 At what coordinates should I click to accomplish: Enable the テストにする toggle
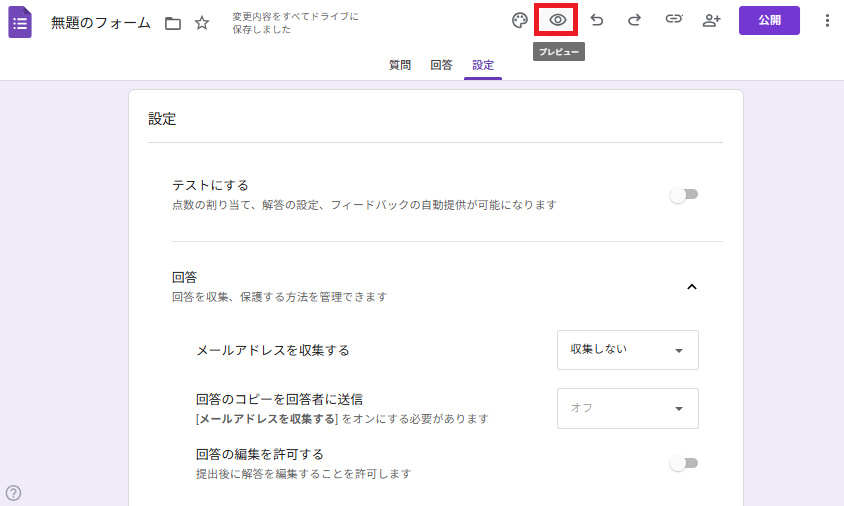[x=684, y=195]
